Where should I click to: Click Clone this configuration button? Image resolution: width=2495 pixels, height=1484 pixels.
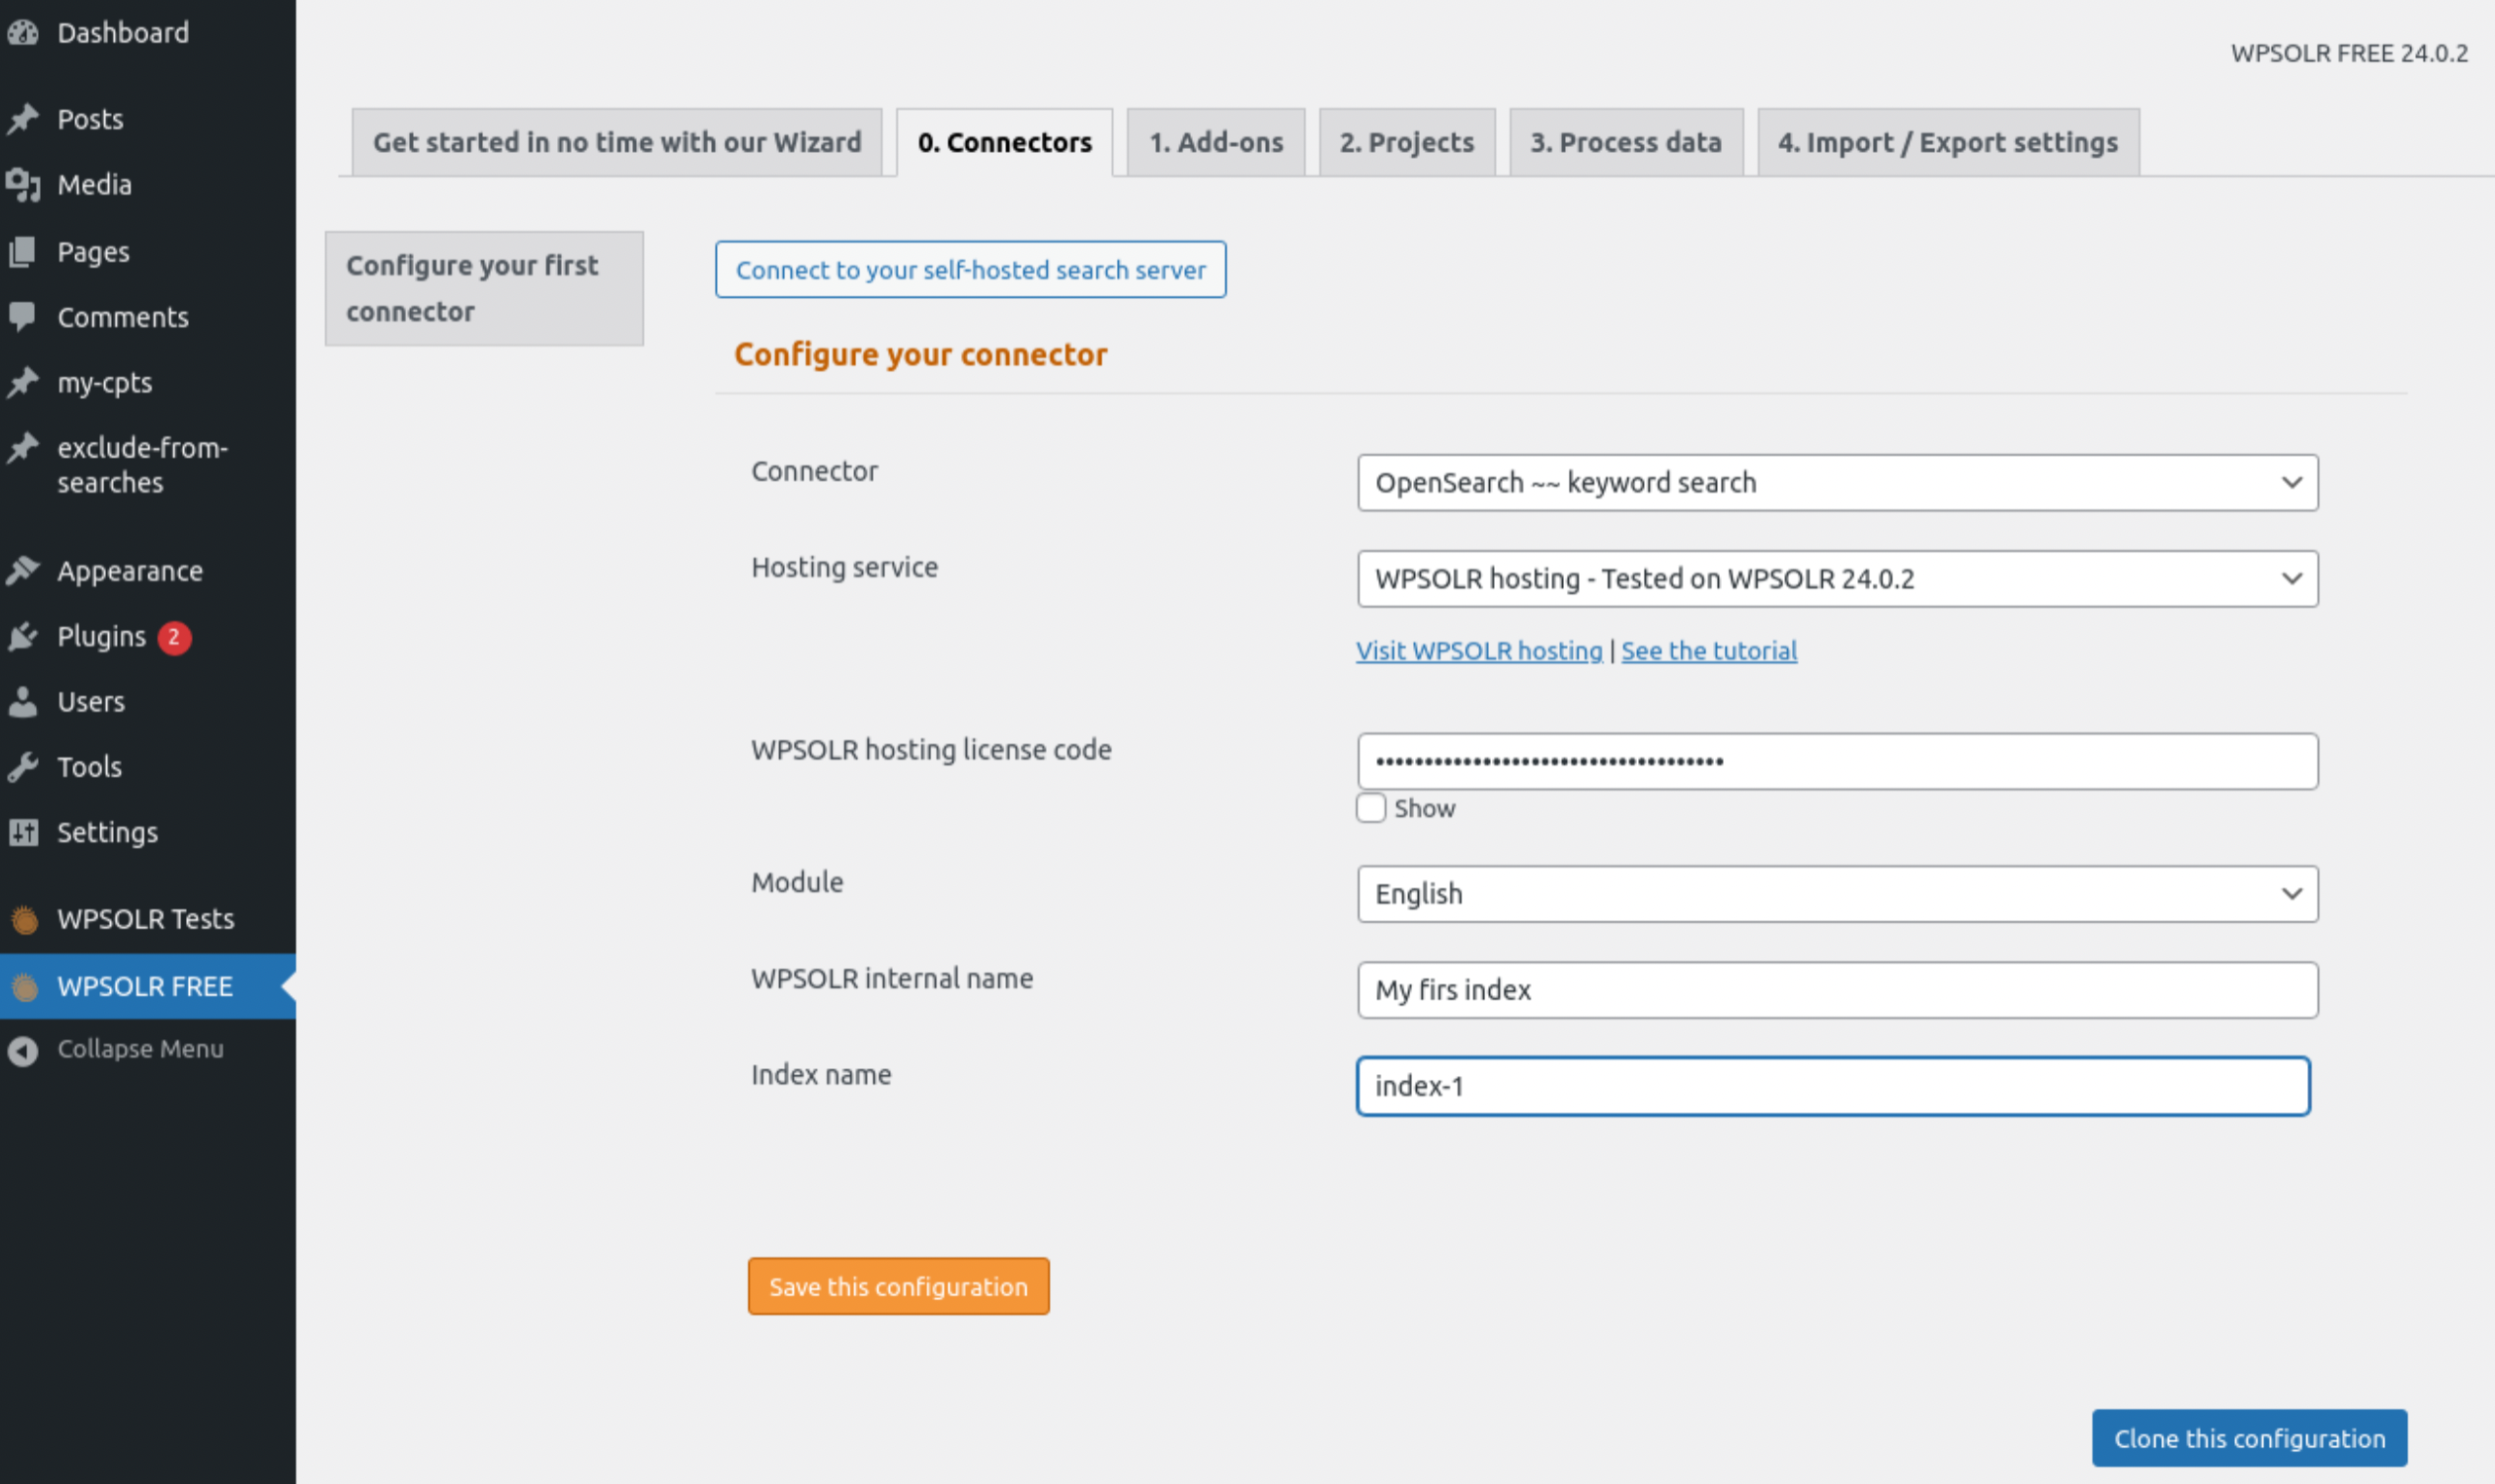coord(2250,1439)
